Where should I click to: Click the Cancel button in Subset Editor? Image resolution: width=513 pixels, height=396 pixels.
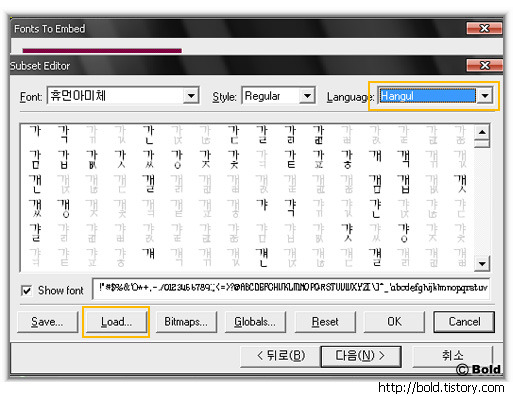click(464, 322)
